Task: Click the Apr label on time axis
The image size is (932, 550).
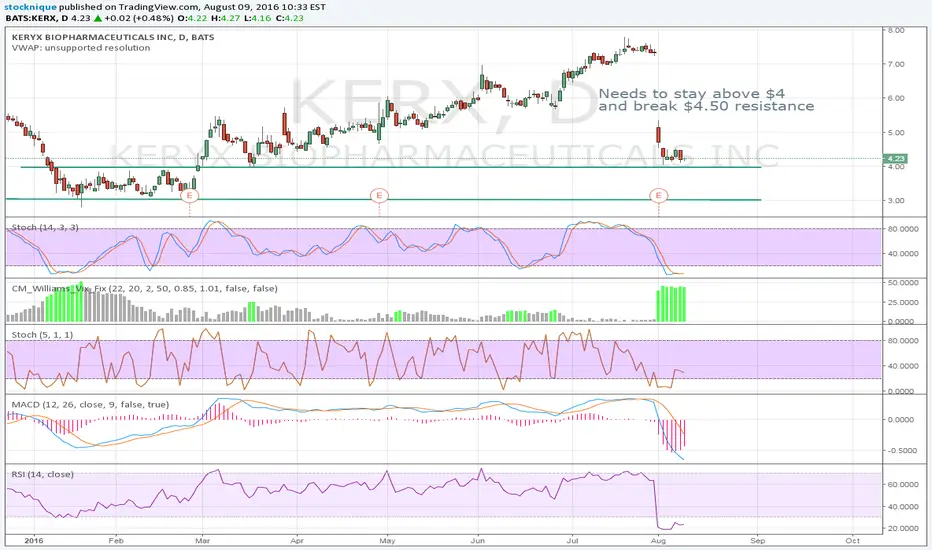Action: (x=297, y=540)
